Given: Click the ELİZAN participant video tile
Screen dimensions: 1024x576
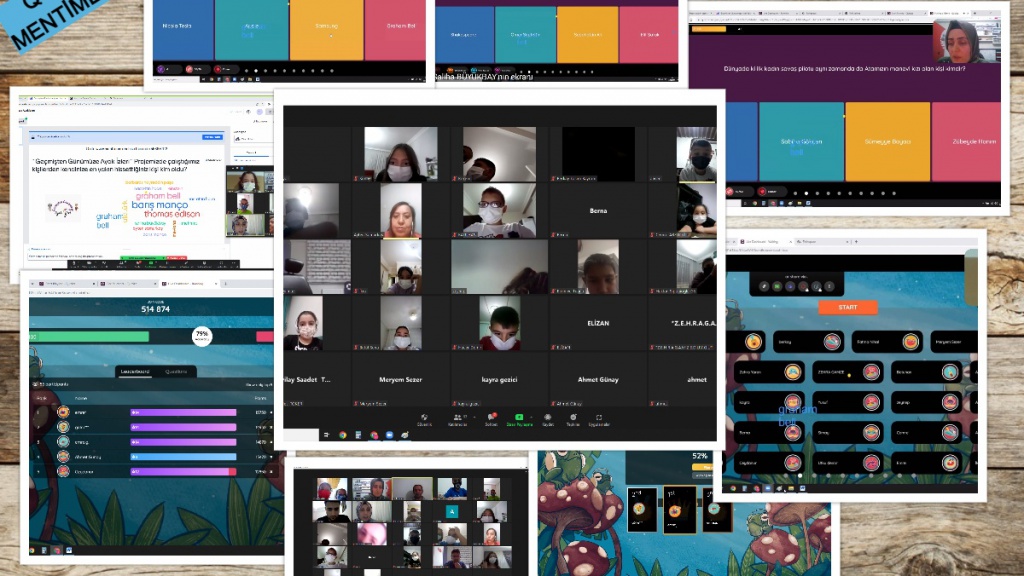Looking at the screenshot, I should click(597, 324).
